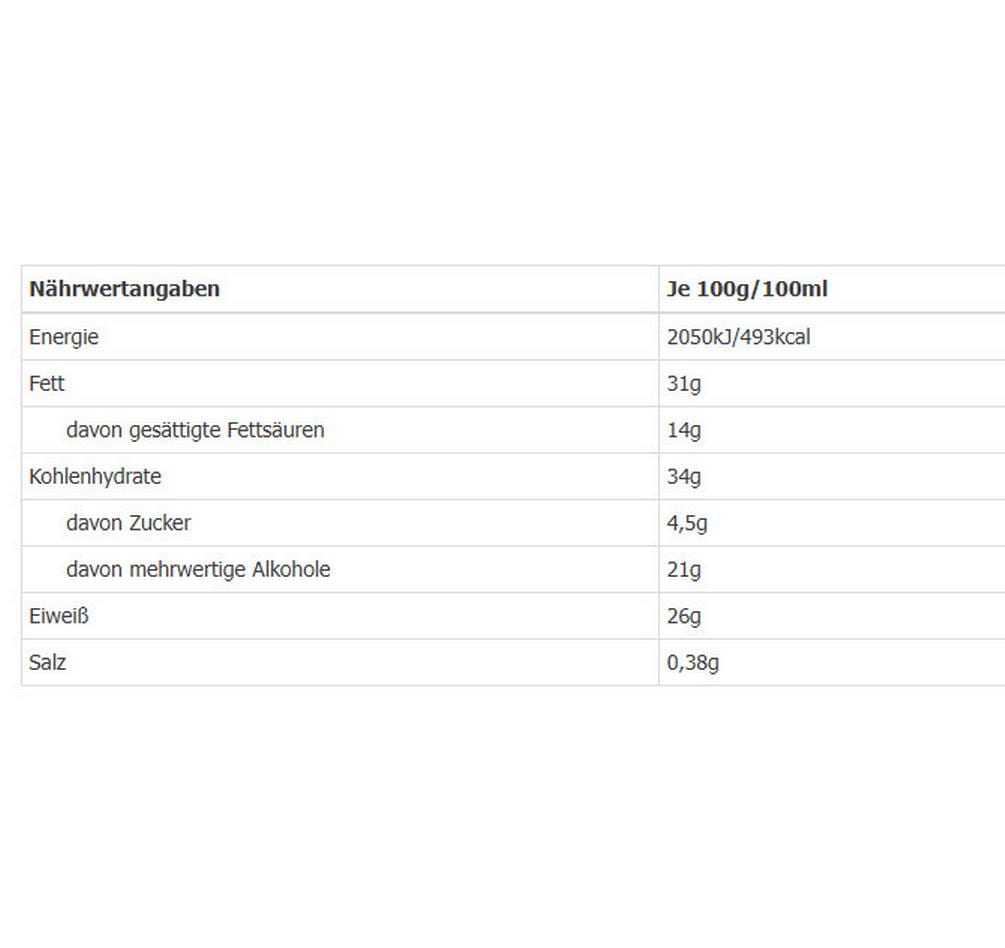Select the 31g fat value

tap(683, 384)
